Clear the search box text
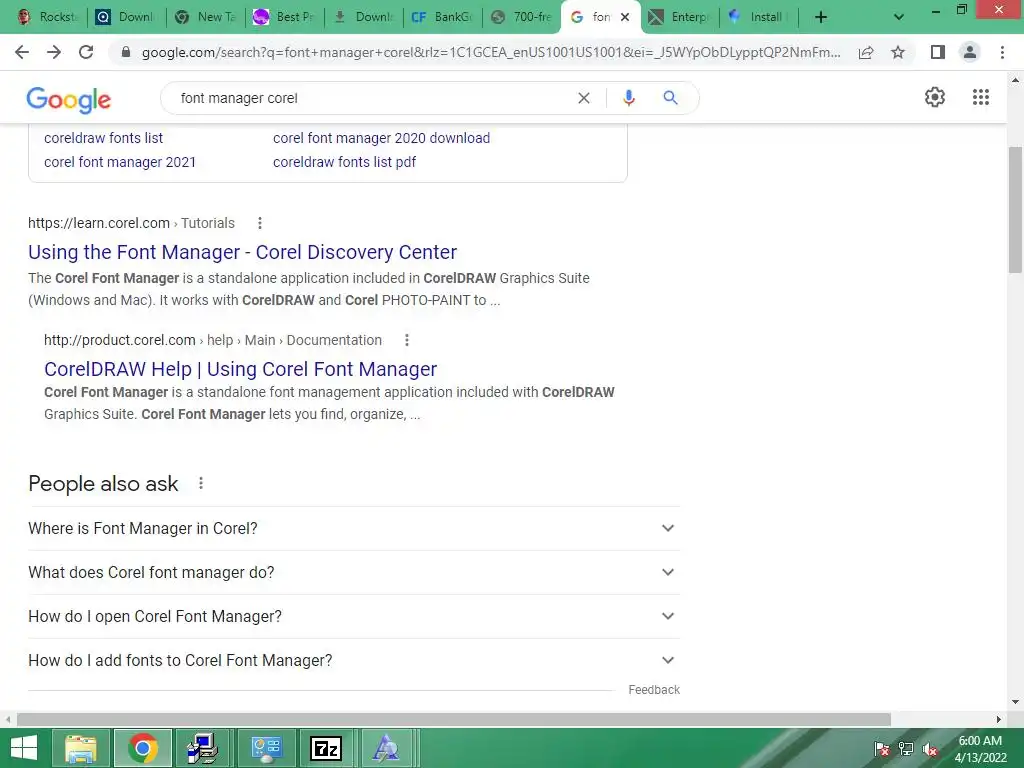This screenshot has height=768, width=1024. click(584, 98)
